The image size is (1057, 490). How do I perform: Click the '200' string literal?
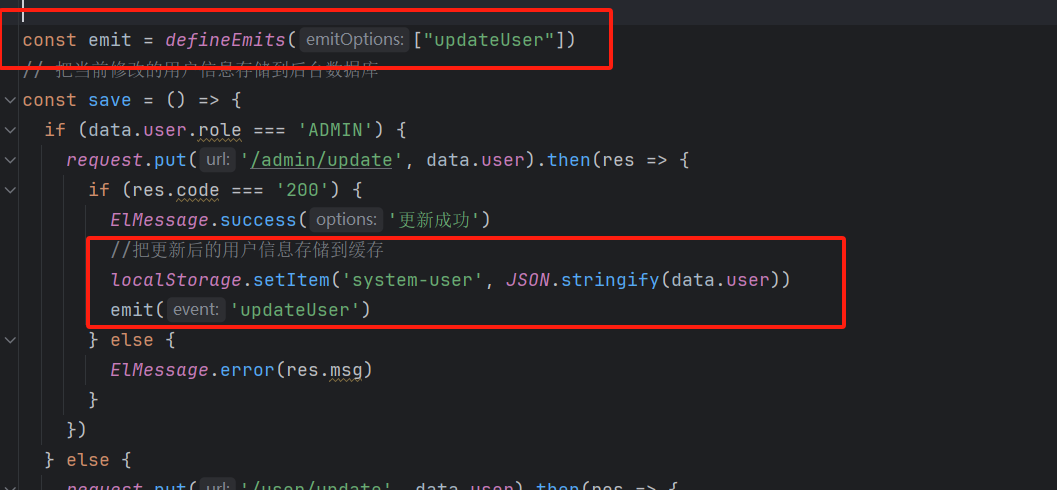[303, 190]
